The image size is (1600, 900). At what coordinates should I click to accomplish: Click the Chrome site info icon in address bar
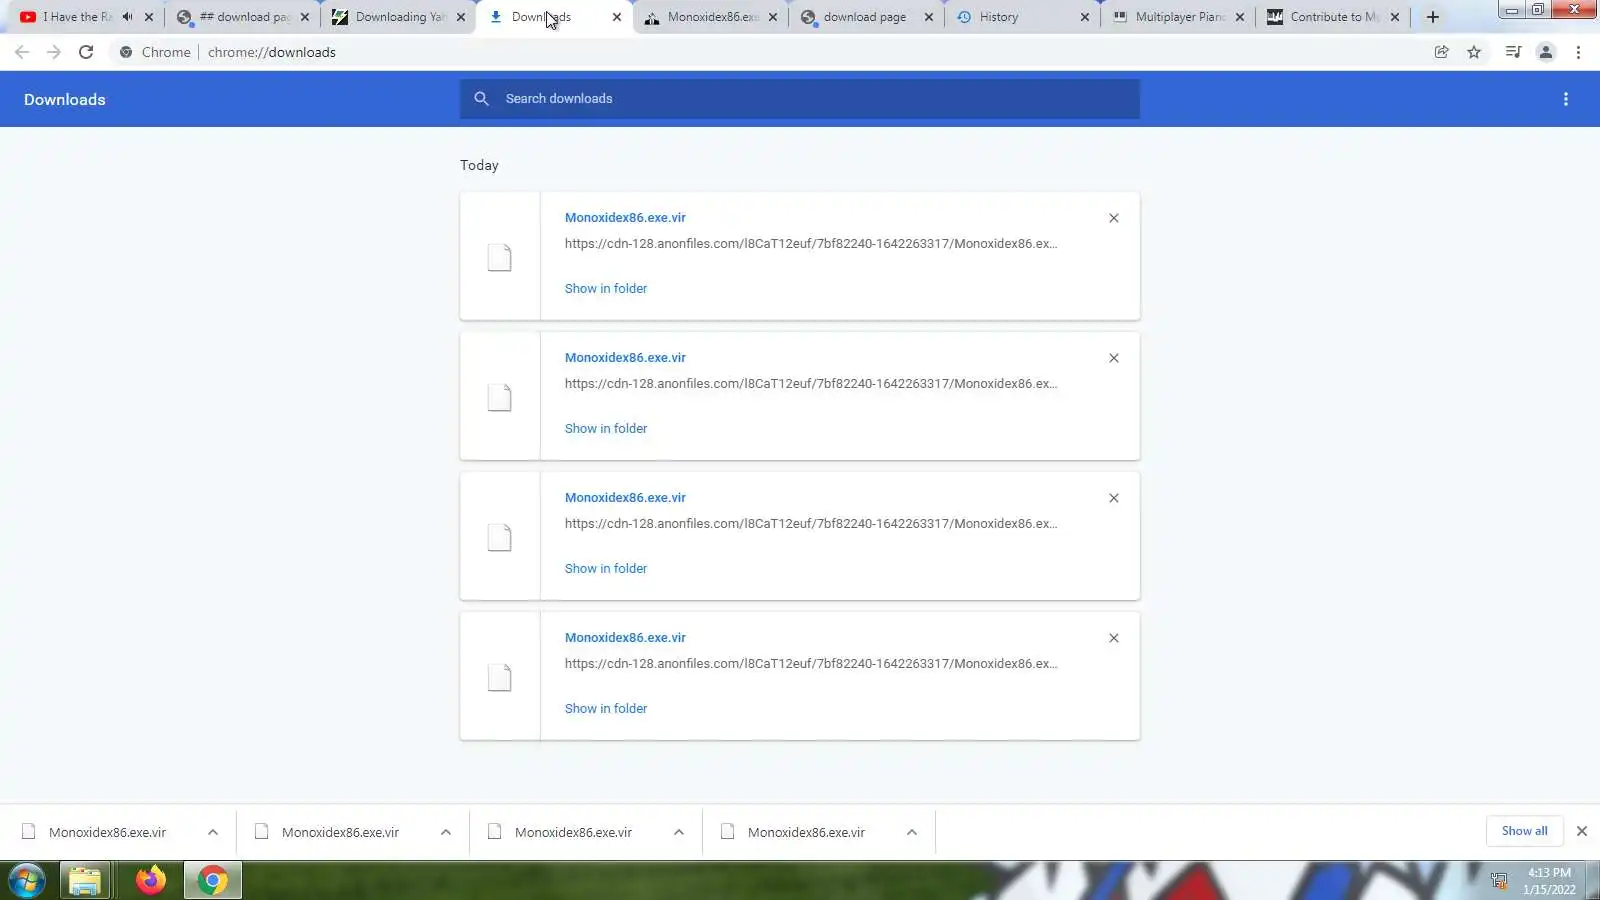pos(126,52)
